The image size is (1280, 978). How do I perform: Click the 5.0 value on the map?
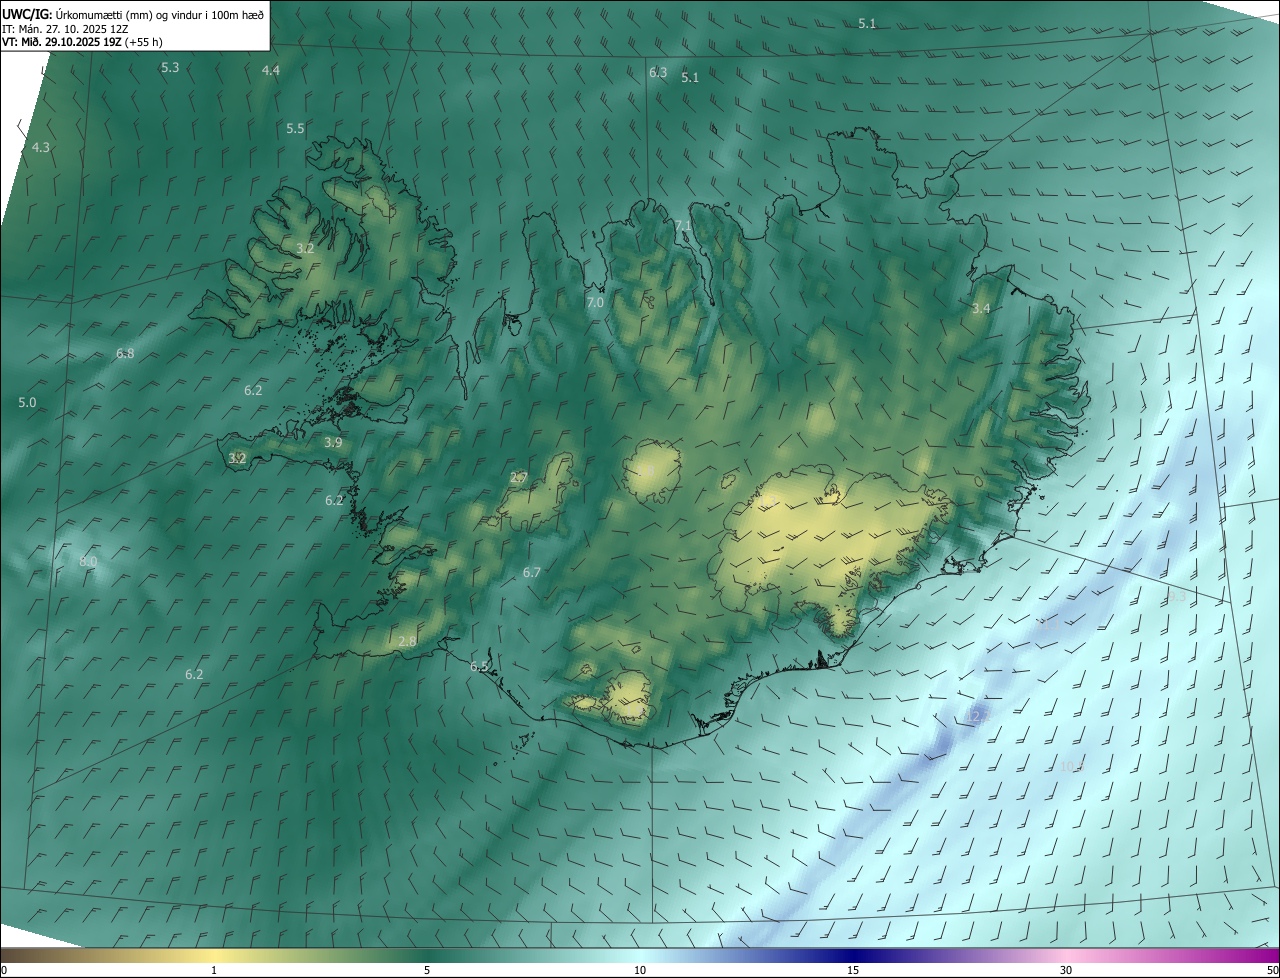pyautogui.click(x=27, y=402)
